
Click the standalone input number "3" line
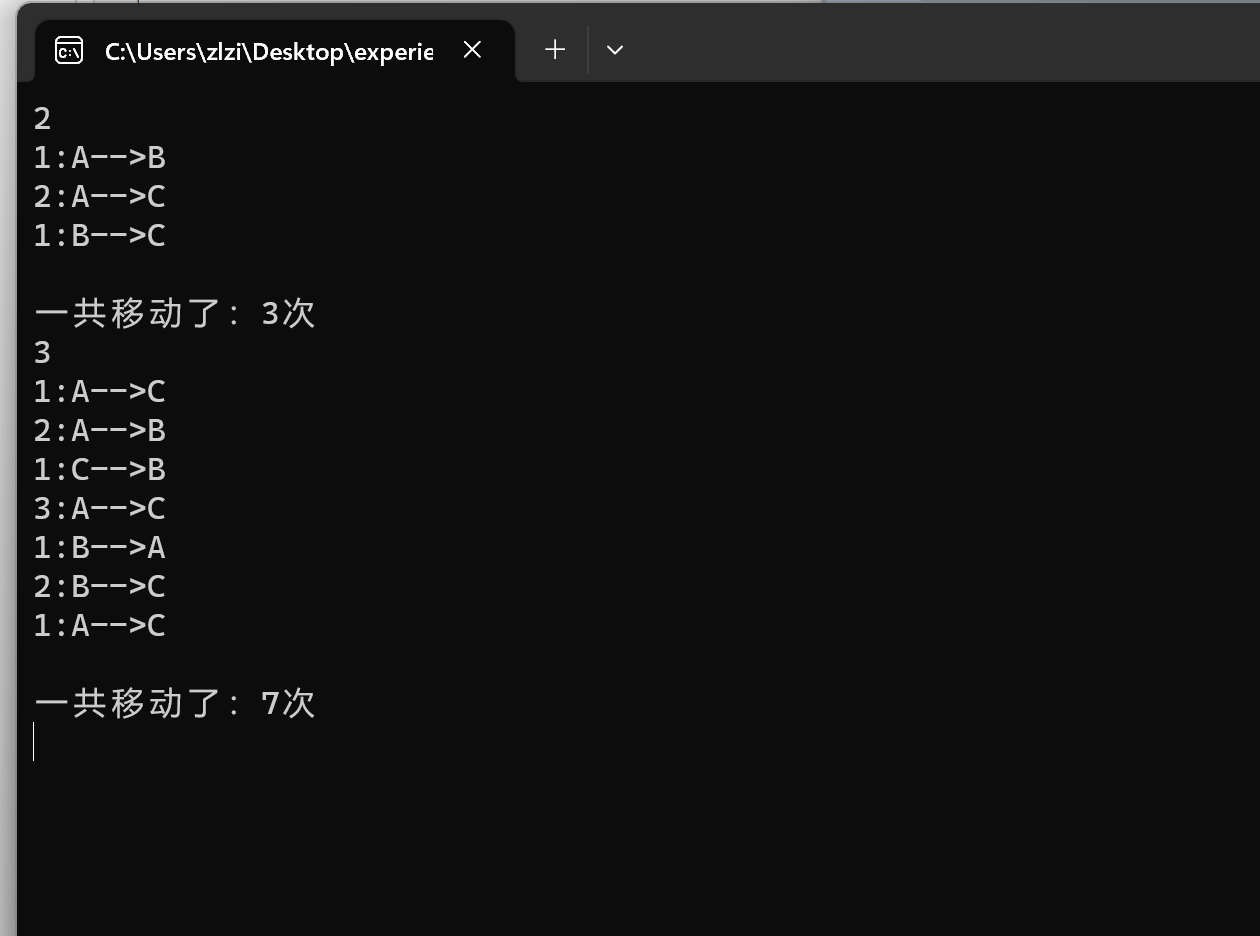point(42,352)
